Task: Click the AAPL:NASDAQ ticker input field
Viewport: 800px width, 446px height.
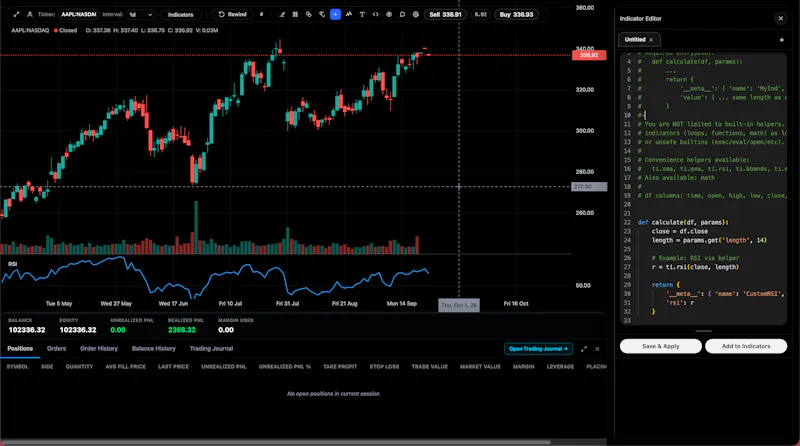Action: coord(79,14)
